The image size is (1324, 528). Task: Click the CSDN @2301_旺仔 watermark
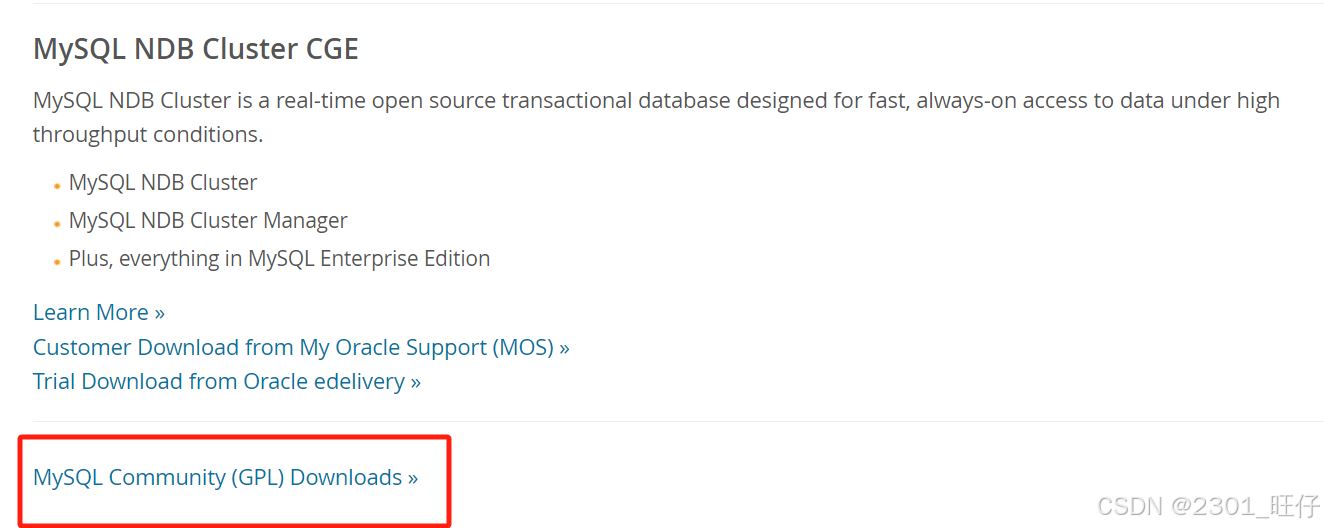coord(1208,506)
